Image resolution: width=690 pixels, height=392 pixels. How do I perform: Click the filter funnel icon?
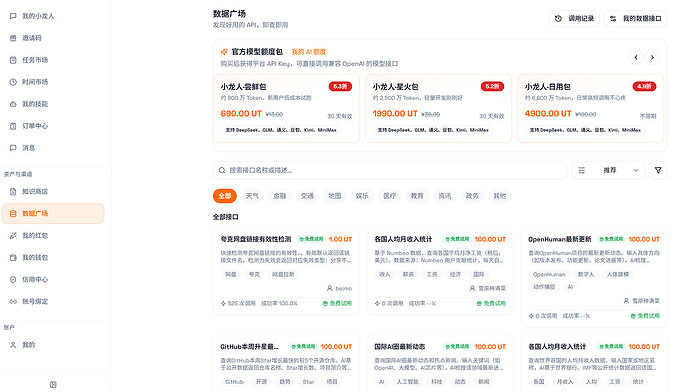coord(658,170)
